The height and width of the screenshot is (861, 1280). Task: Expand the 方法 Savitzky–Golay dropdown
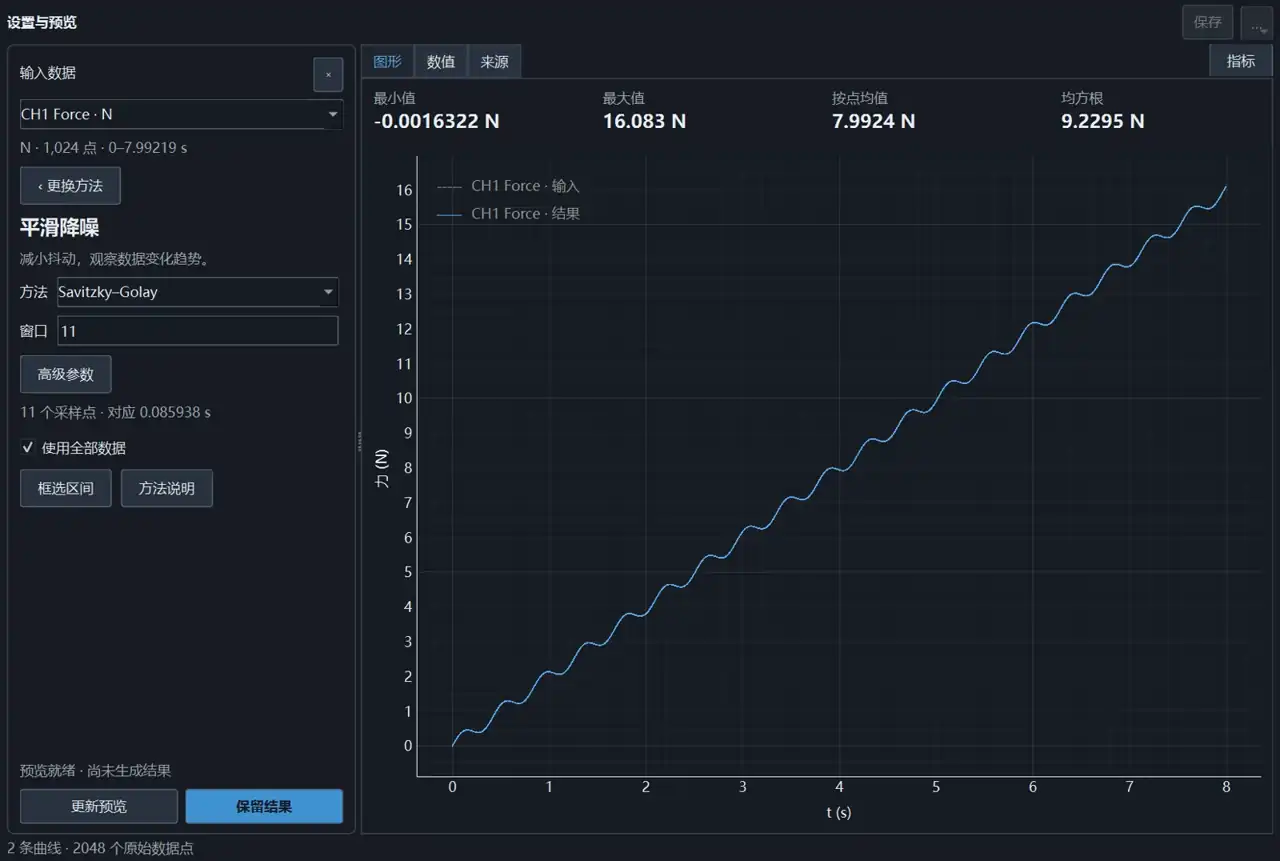click(198, 292)
